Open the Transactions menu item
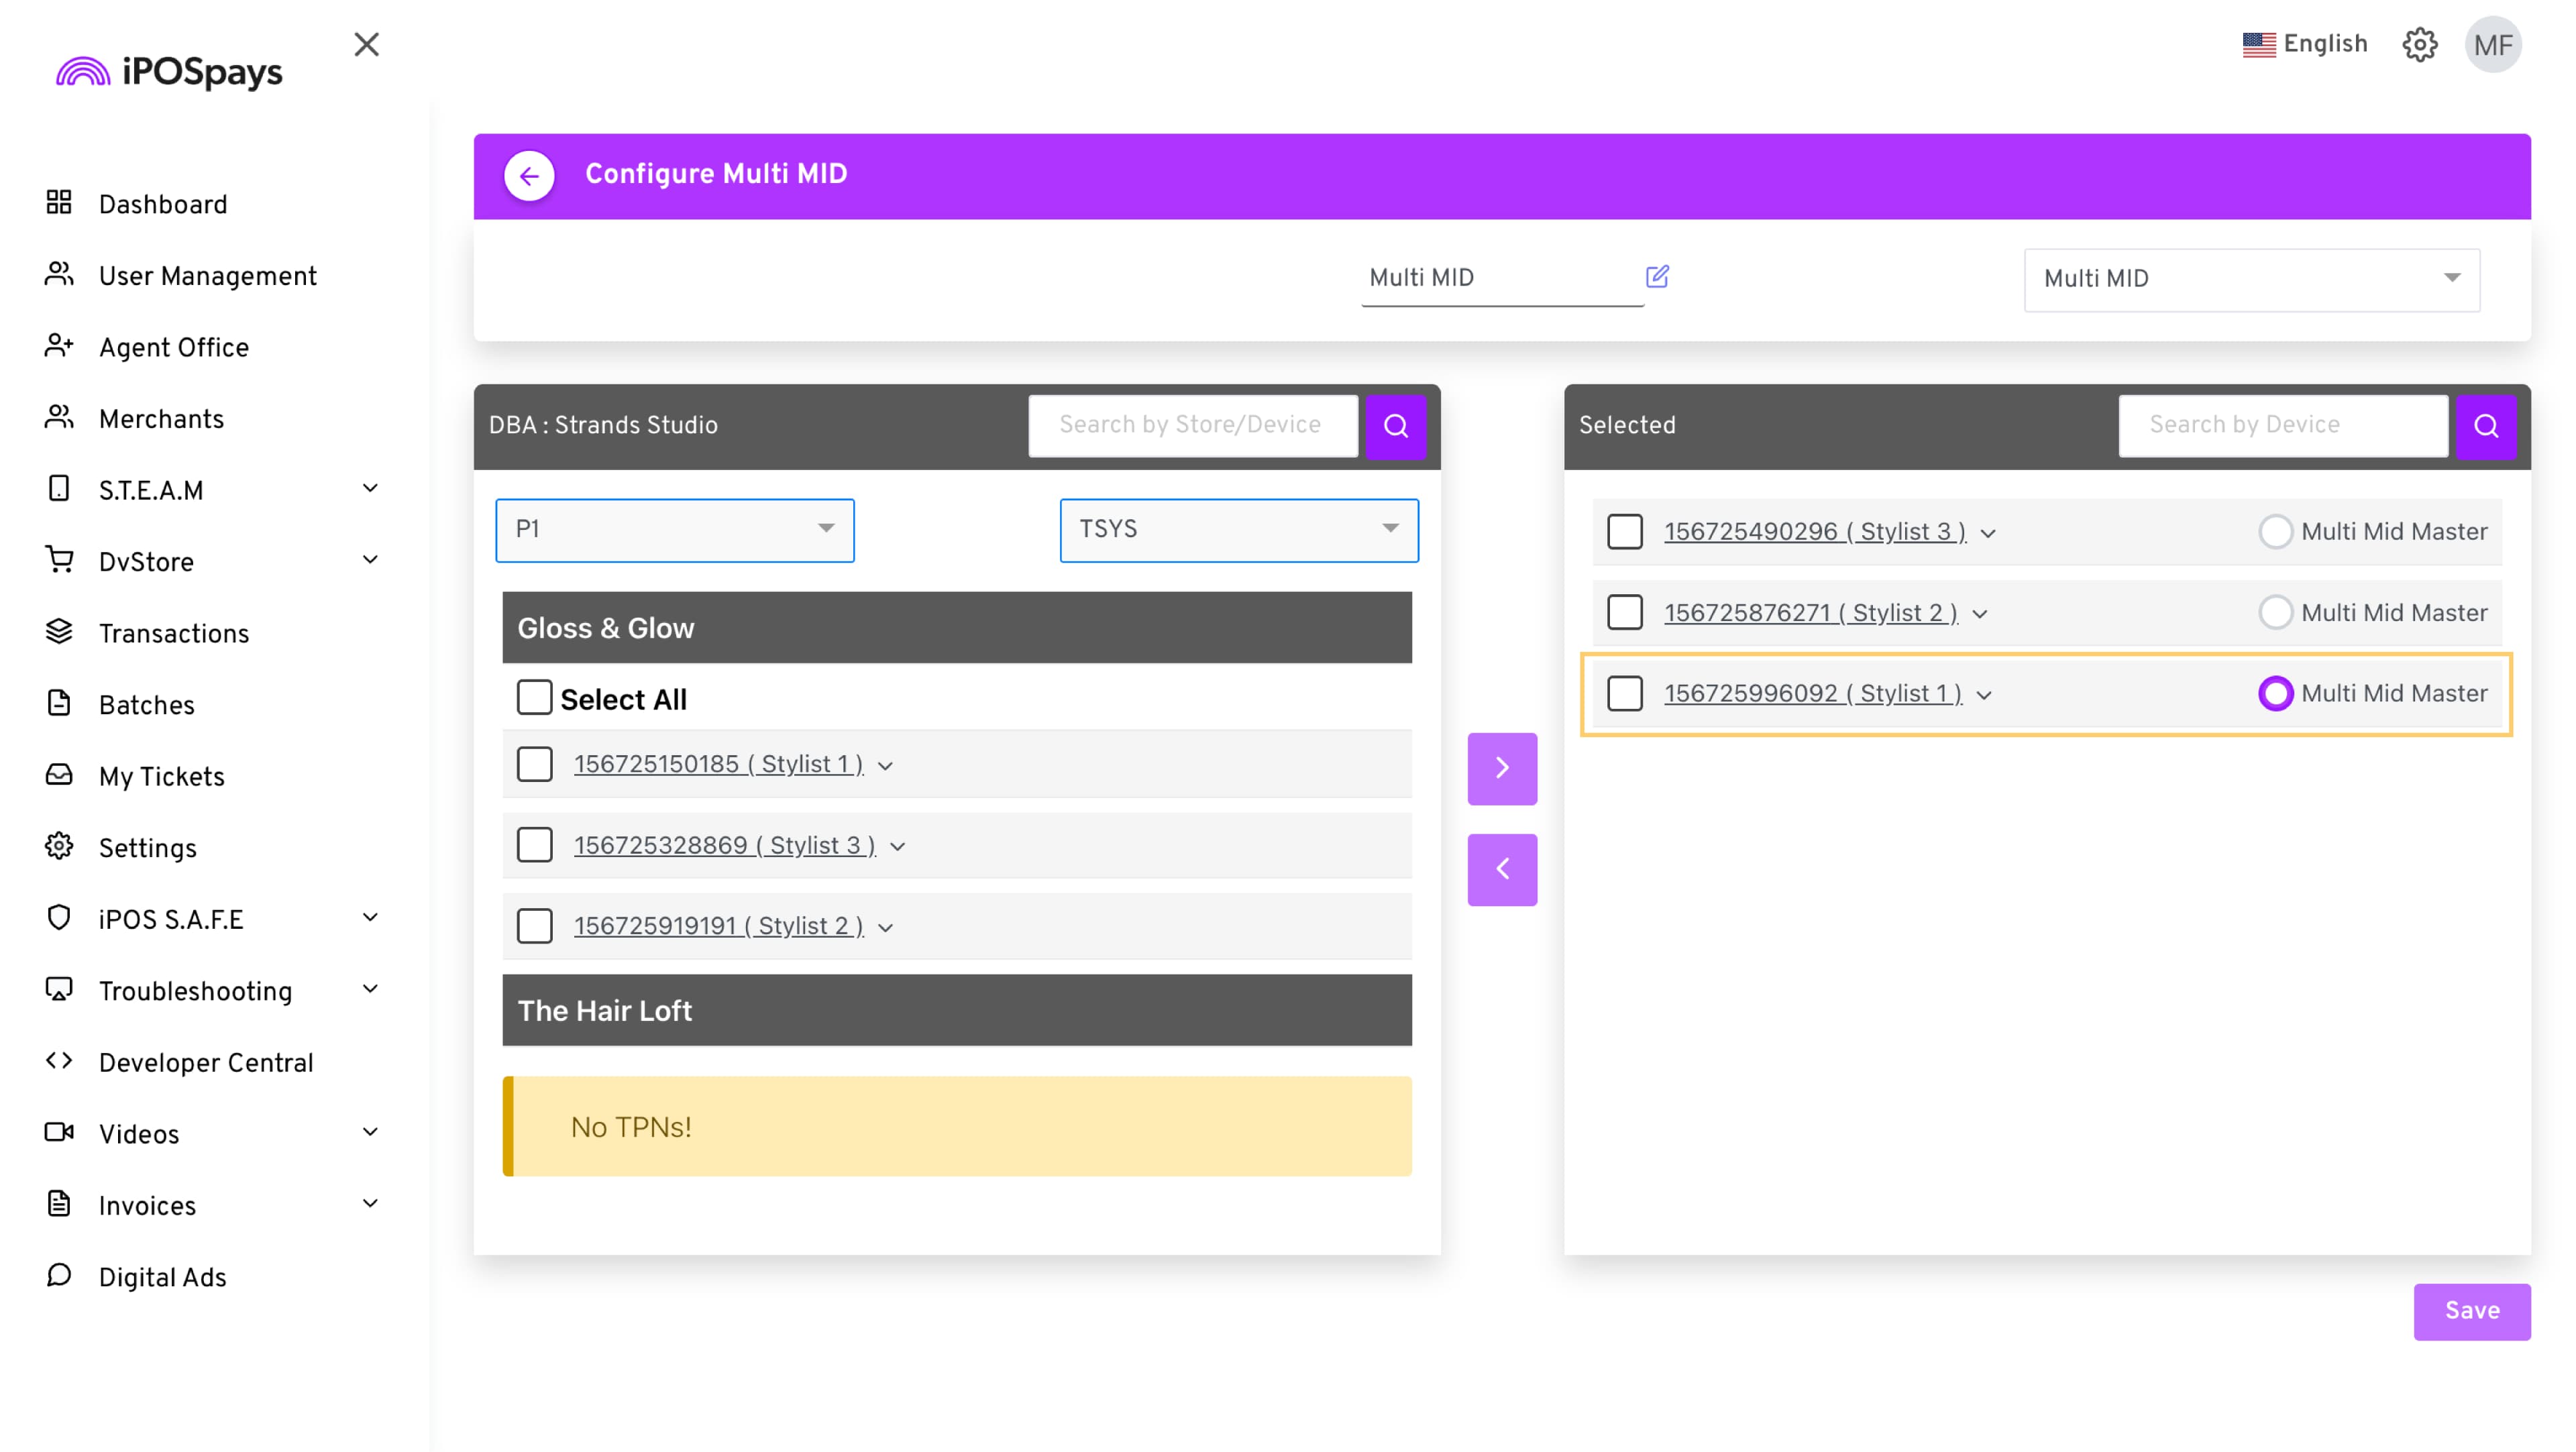The width and height of the screenshot is (2576, 1452). [x=174, y=633]
